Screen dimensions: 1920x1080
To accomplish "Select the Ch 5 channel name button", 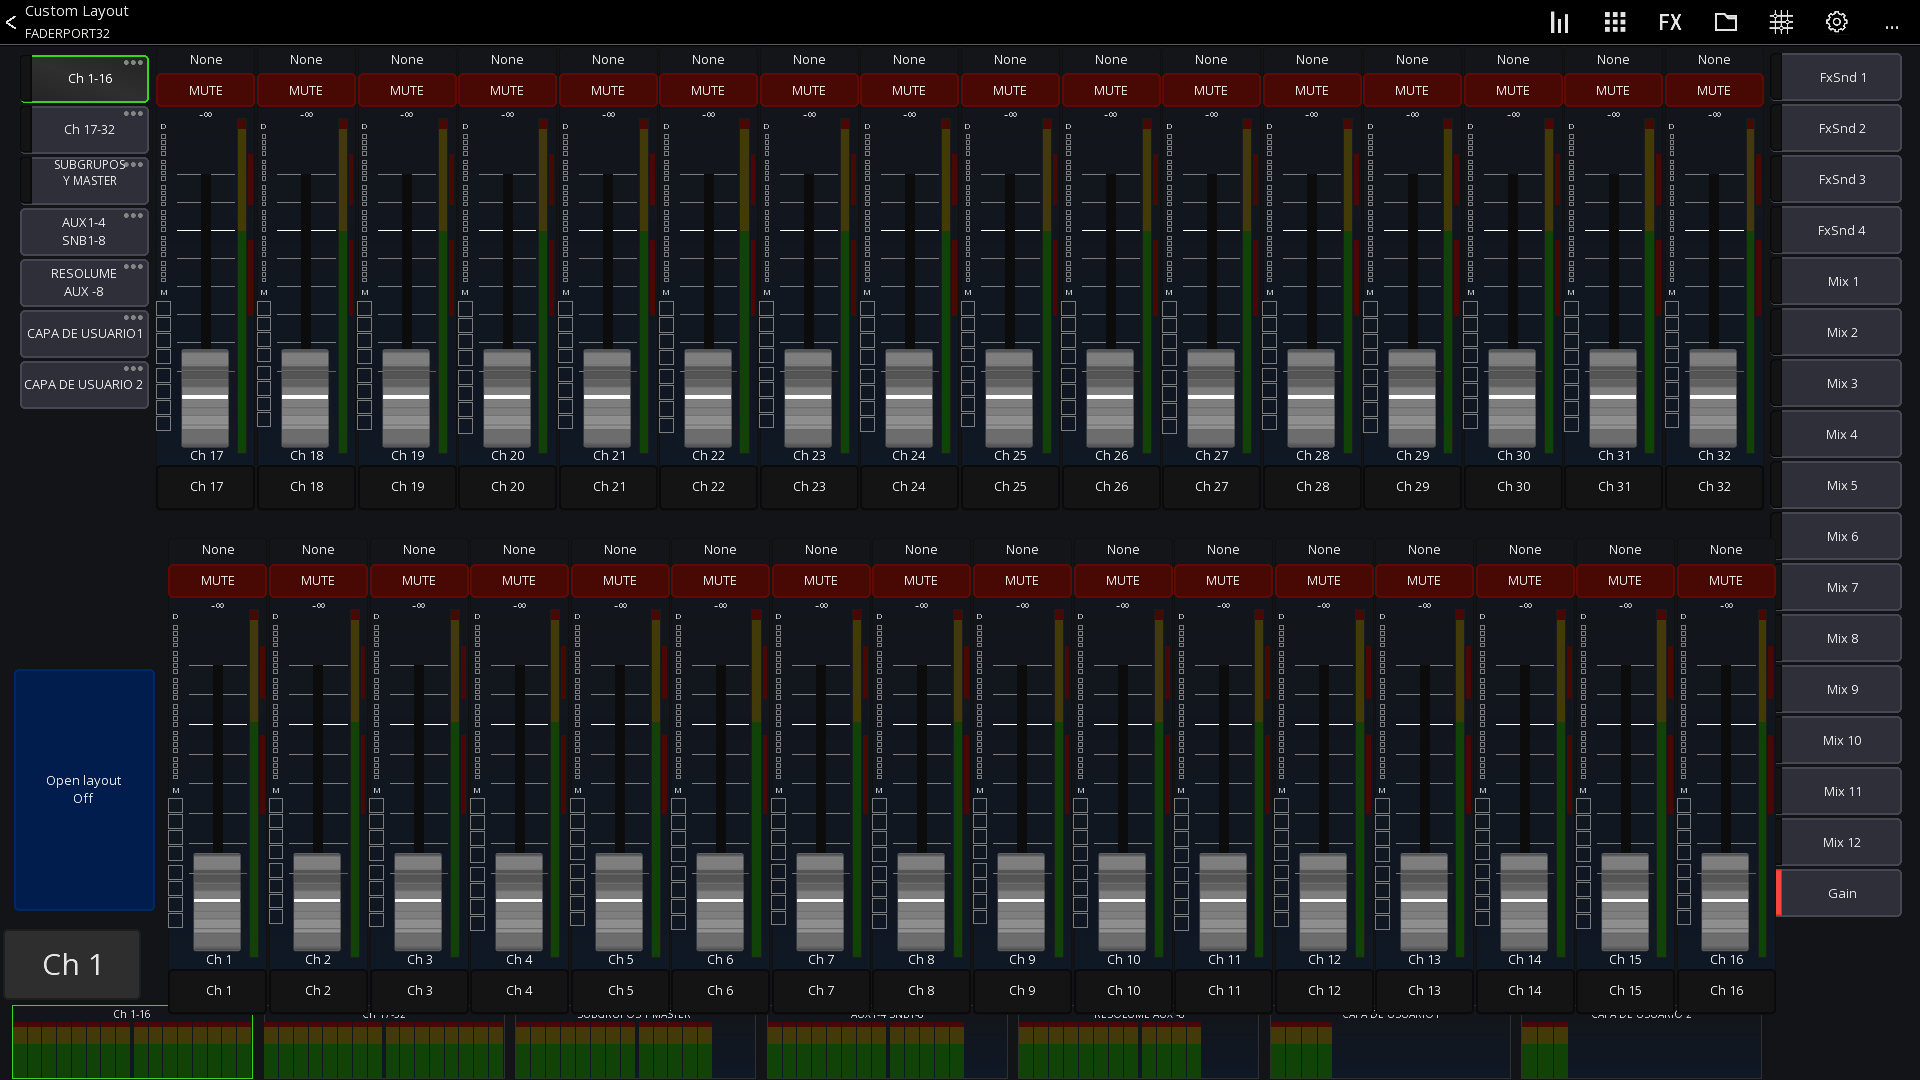I will [620, 991].
